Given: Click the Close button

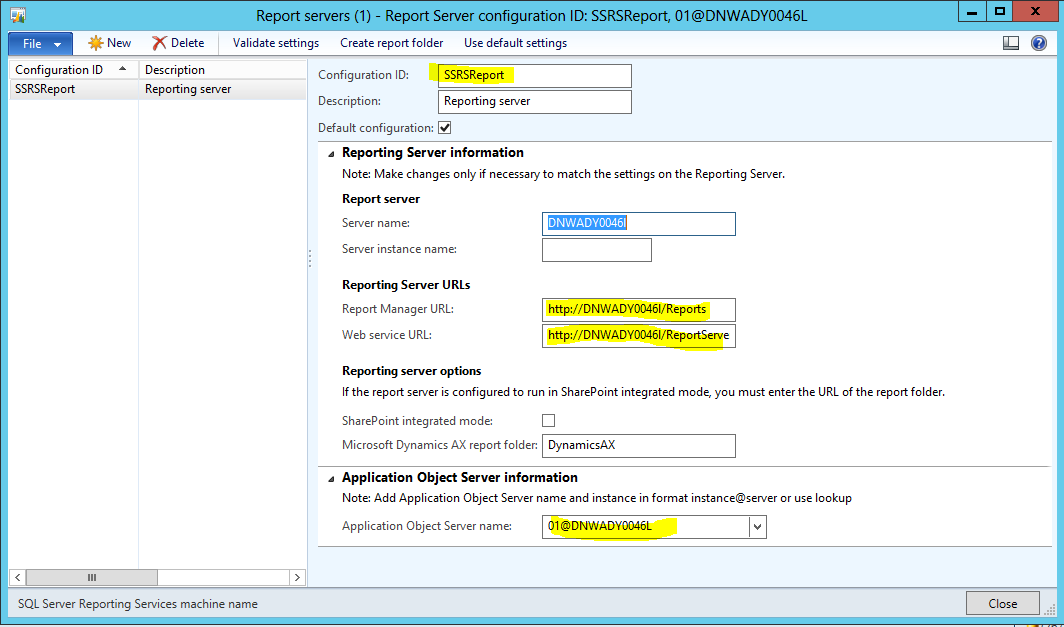Looking at the screenshot, I should [1002, 602].
